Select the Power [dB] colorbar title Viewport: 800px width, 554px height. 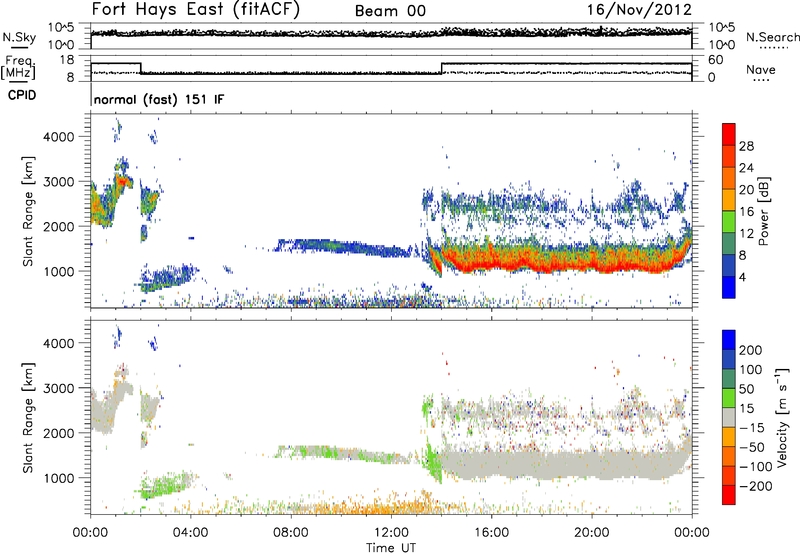[764, 211]
